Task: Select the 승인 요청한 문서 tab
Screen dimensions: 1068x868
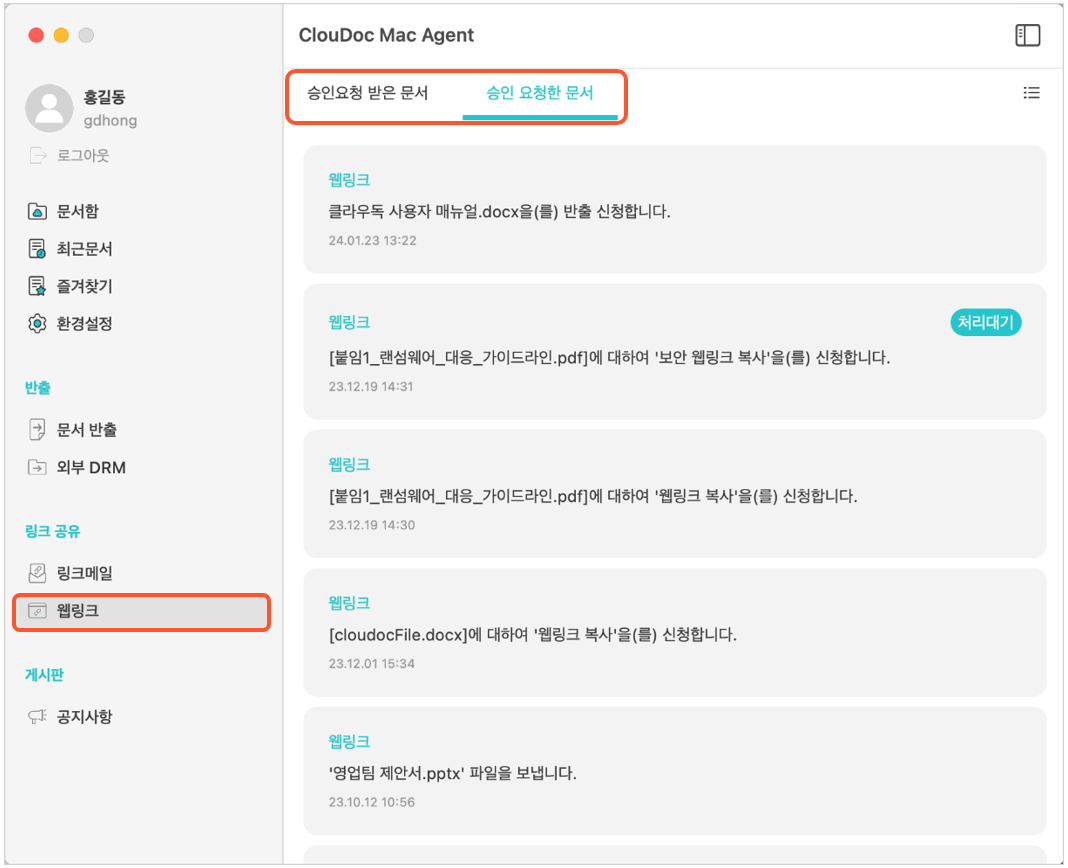Action: [x=539, y=93]
